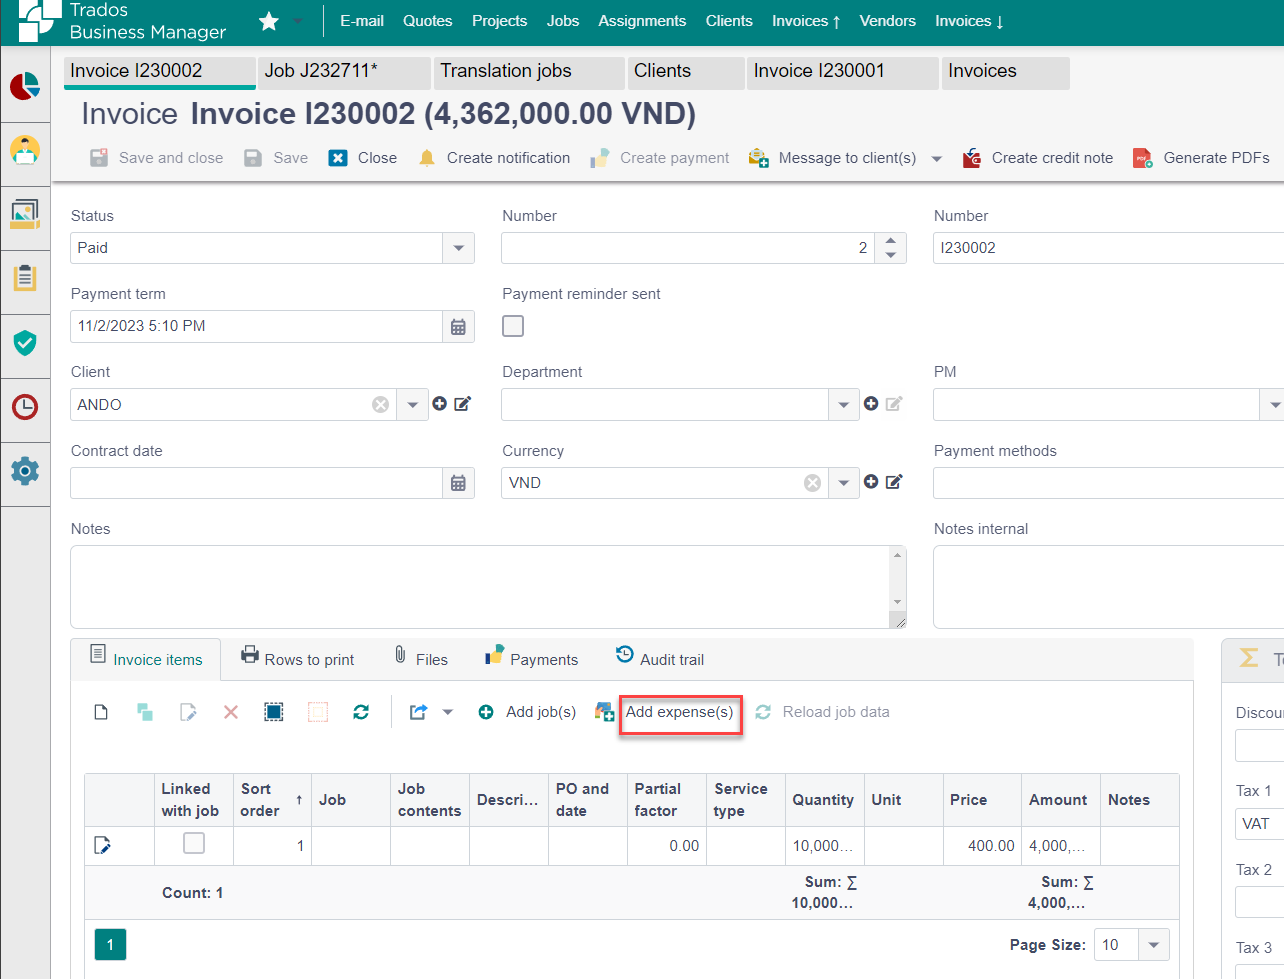Image resolution: width=1284 pixels, height=979 pixels.
Task: Toggle the Payment reminder sent checkbox
Action: pyautogui.click(x=513, y=326)
